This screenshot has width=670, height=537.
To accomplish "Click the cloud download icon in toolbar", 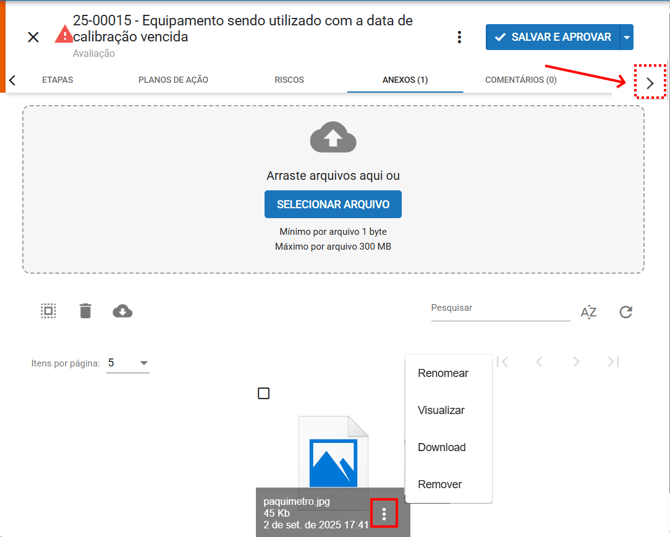I will 122,311.
